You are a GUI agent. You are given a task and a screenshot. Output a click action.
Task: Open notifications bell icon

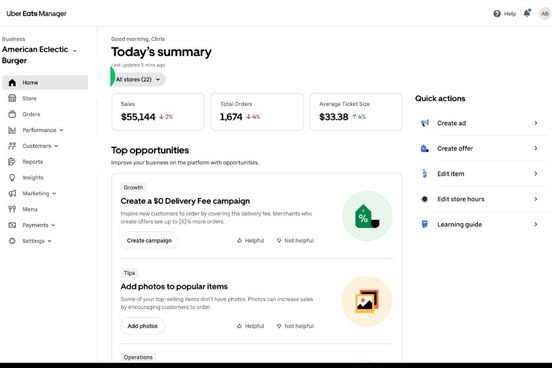(x=527, y=13)
